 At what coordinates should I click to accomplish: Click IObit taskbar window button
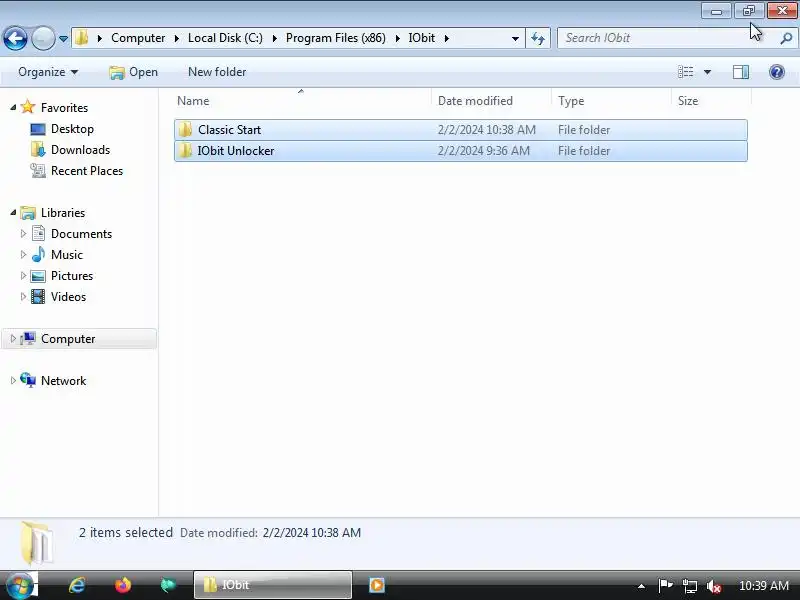(273, 585)
